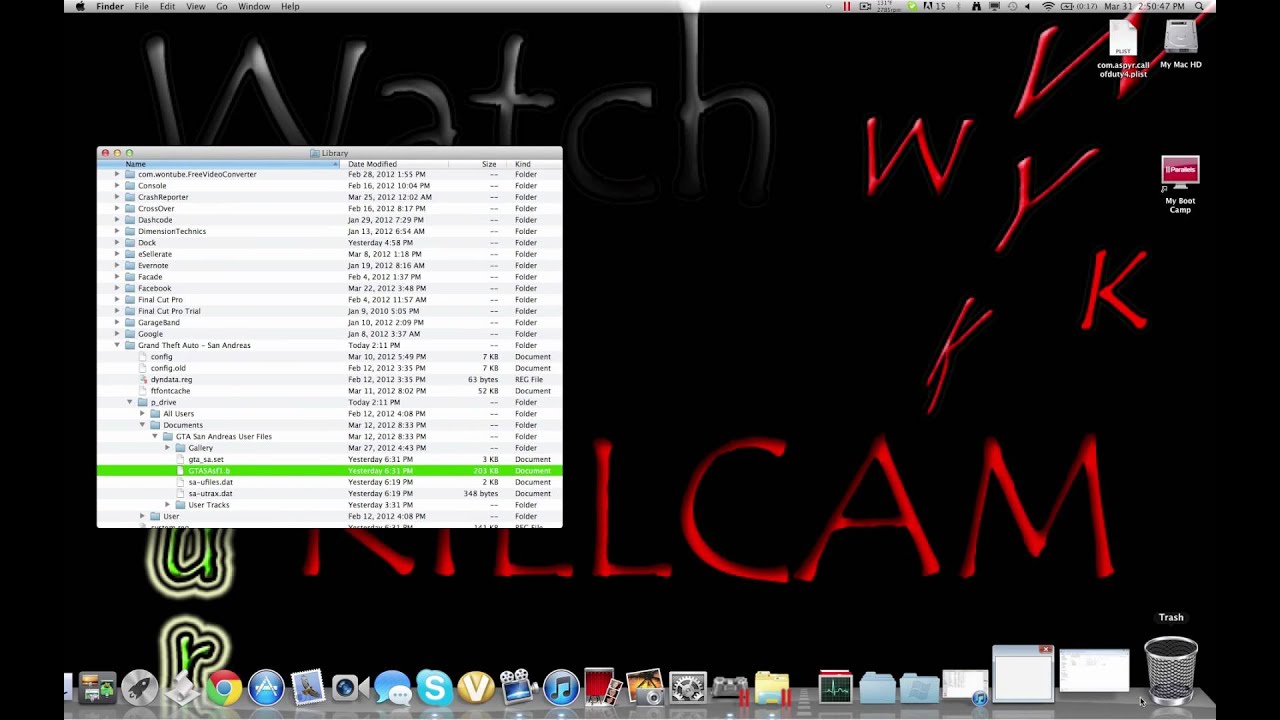Sort by the Name column header
The image size is (1280, 720).
tap(220, 164)
